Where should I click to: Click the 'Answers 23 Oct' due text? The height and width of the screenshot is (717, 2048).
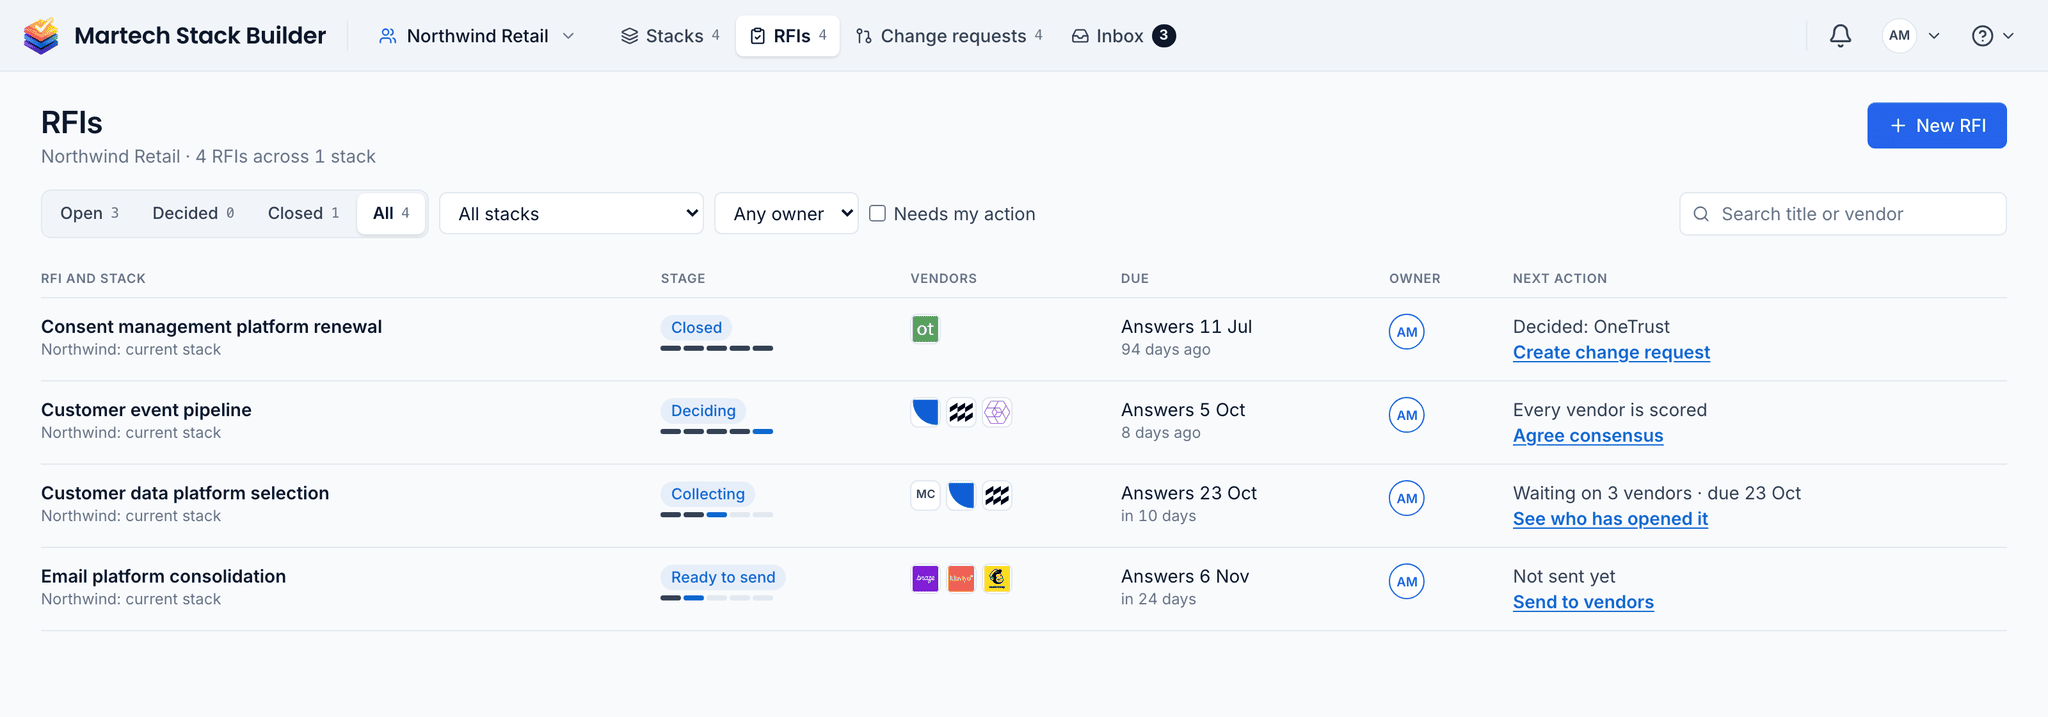coord(1189,492)
